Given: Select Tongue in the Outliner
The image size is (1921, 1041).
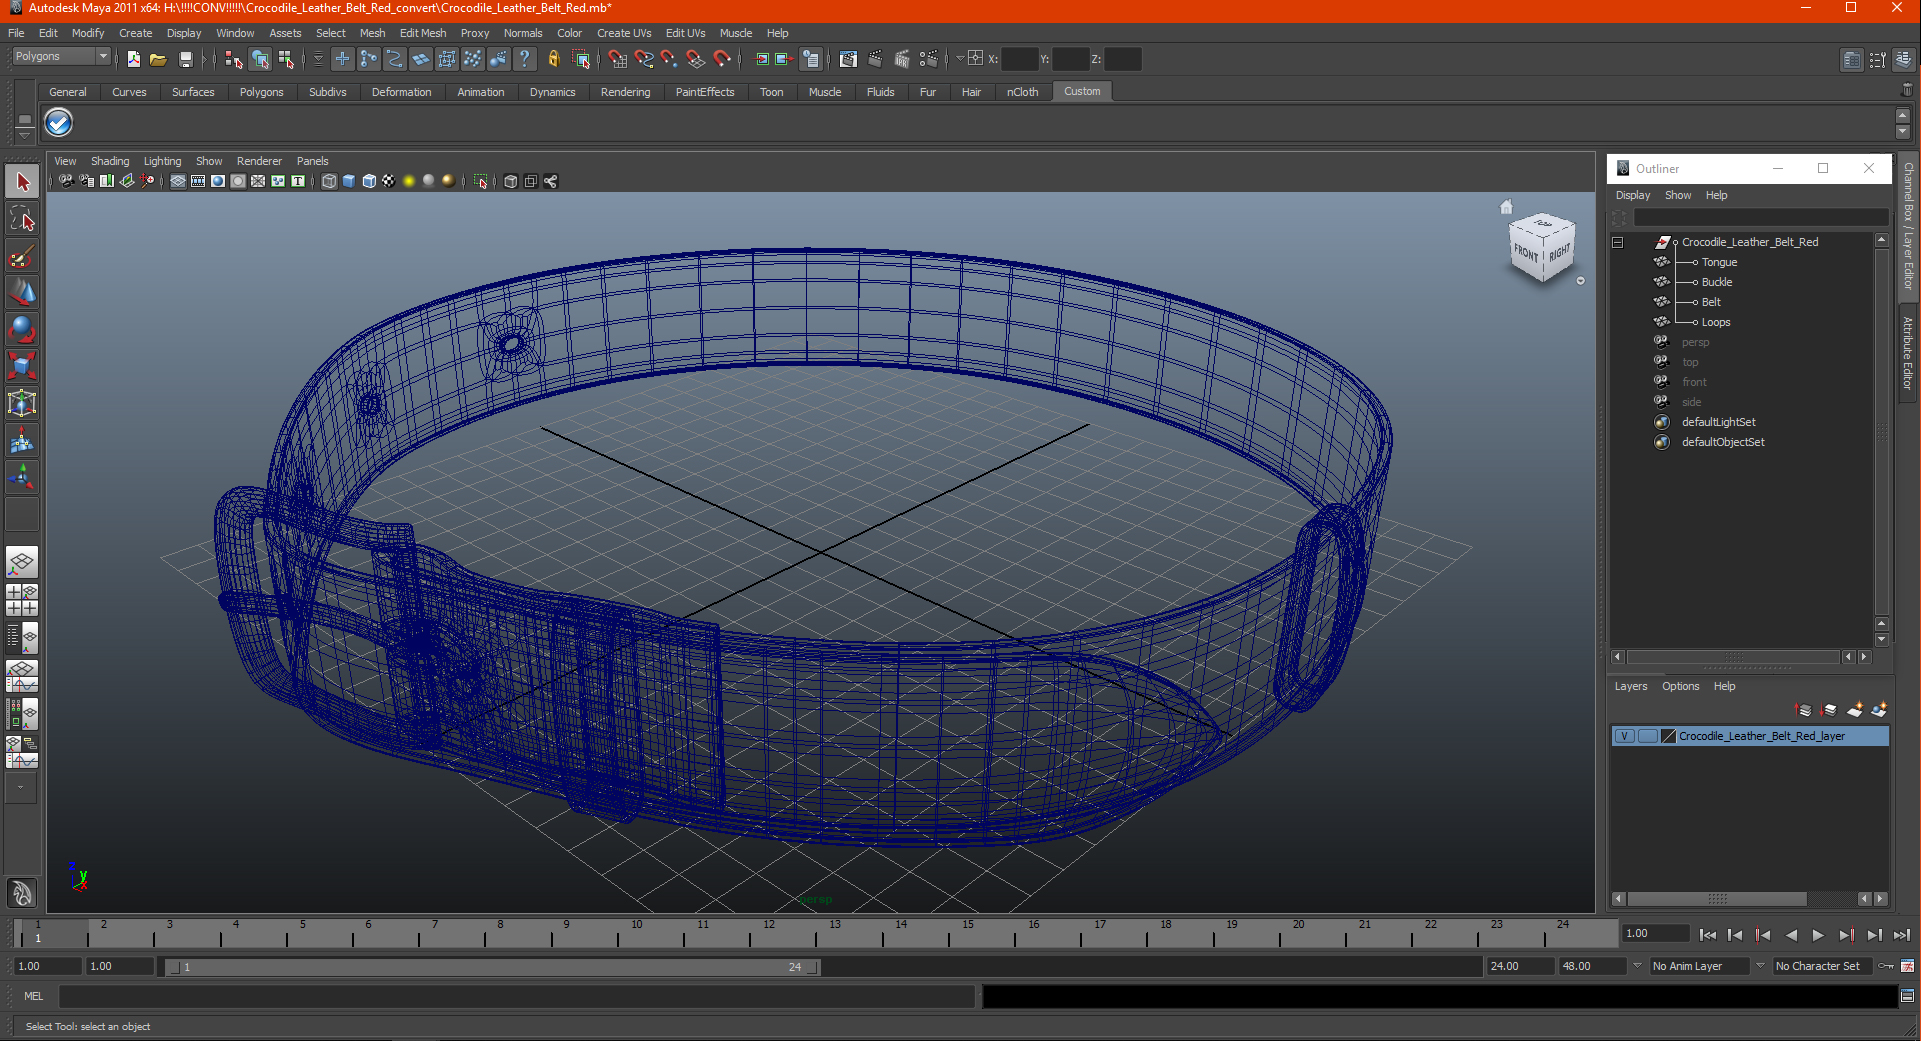Looking at the screenshot, I should [1719, 262].
